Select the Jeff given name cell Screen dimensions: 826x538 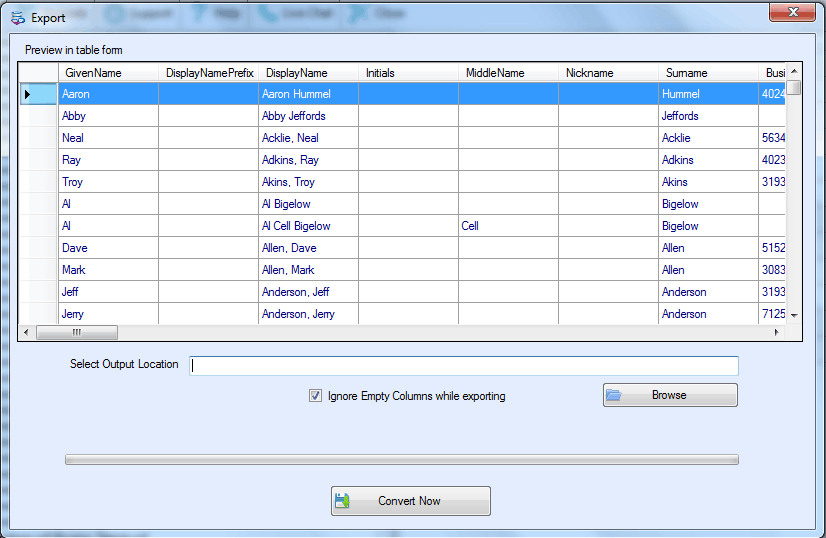click(x=109, y=292)
